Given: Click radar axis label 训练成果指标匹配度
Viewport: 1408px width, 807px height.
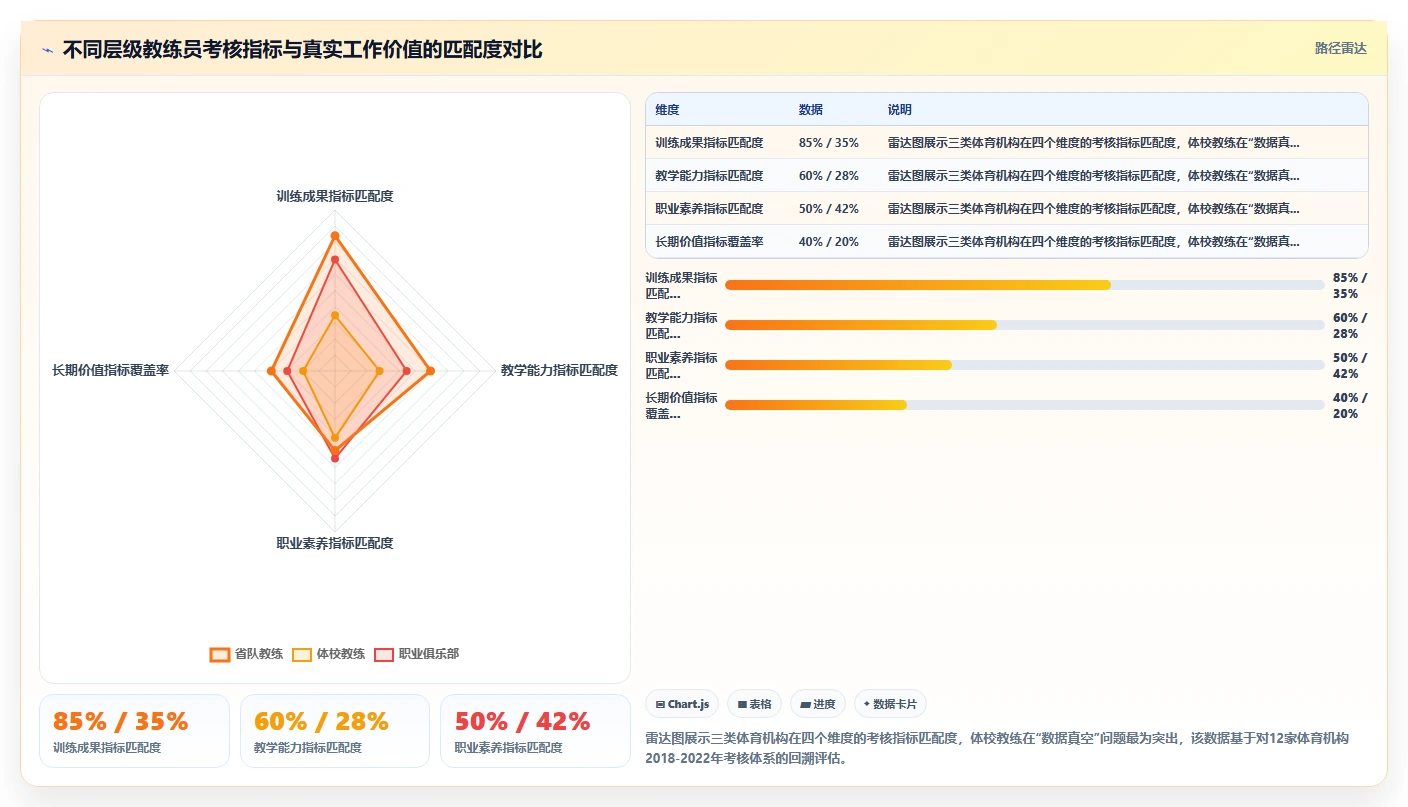Looking at the screenshot, I should 335,196.
